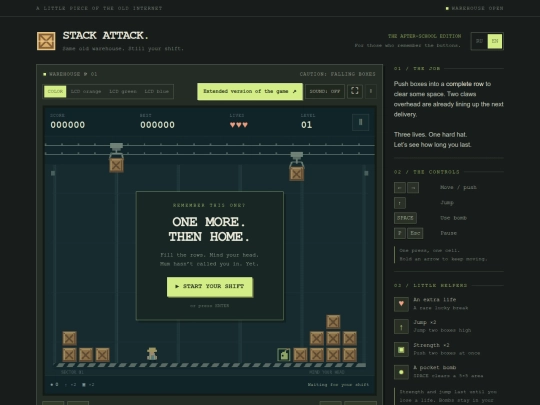Select the LCD blue theme
The image size is (540, 405).
pyautogui.click(x=156, y=91)
